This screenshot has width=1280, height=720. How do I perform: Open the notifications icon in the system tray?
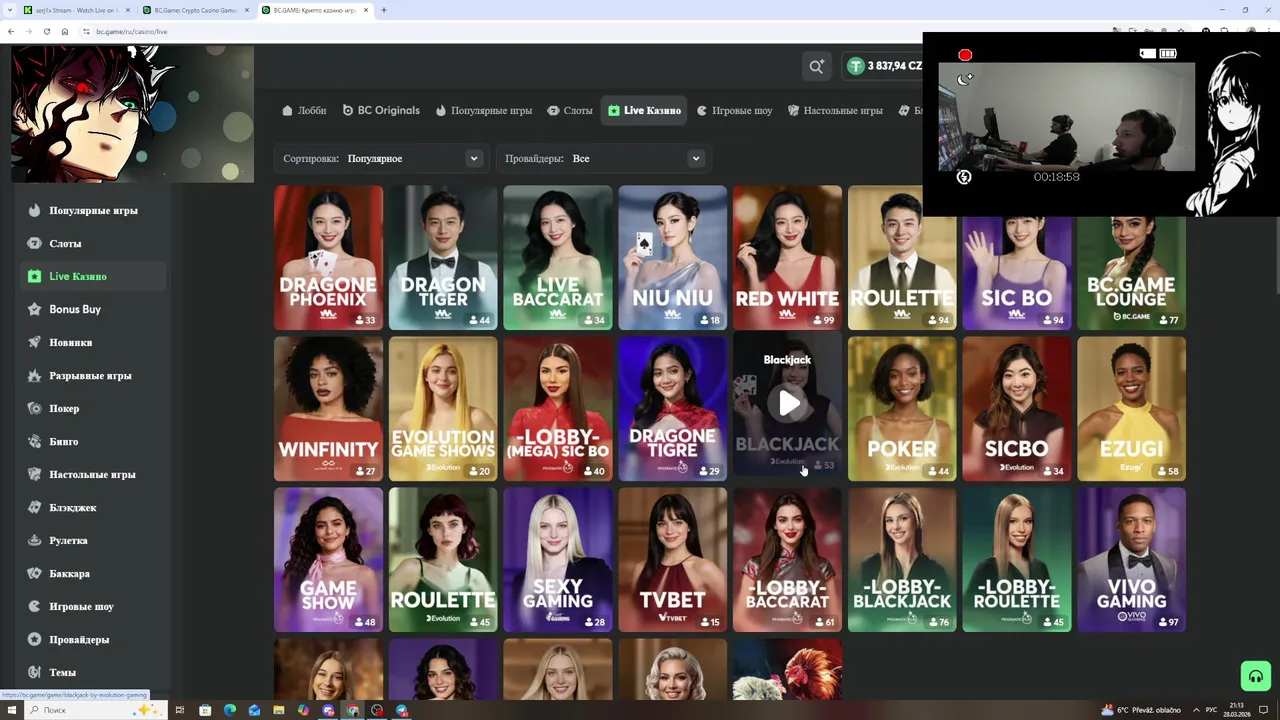tap(1263, 710)
